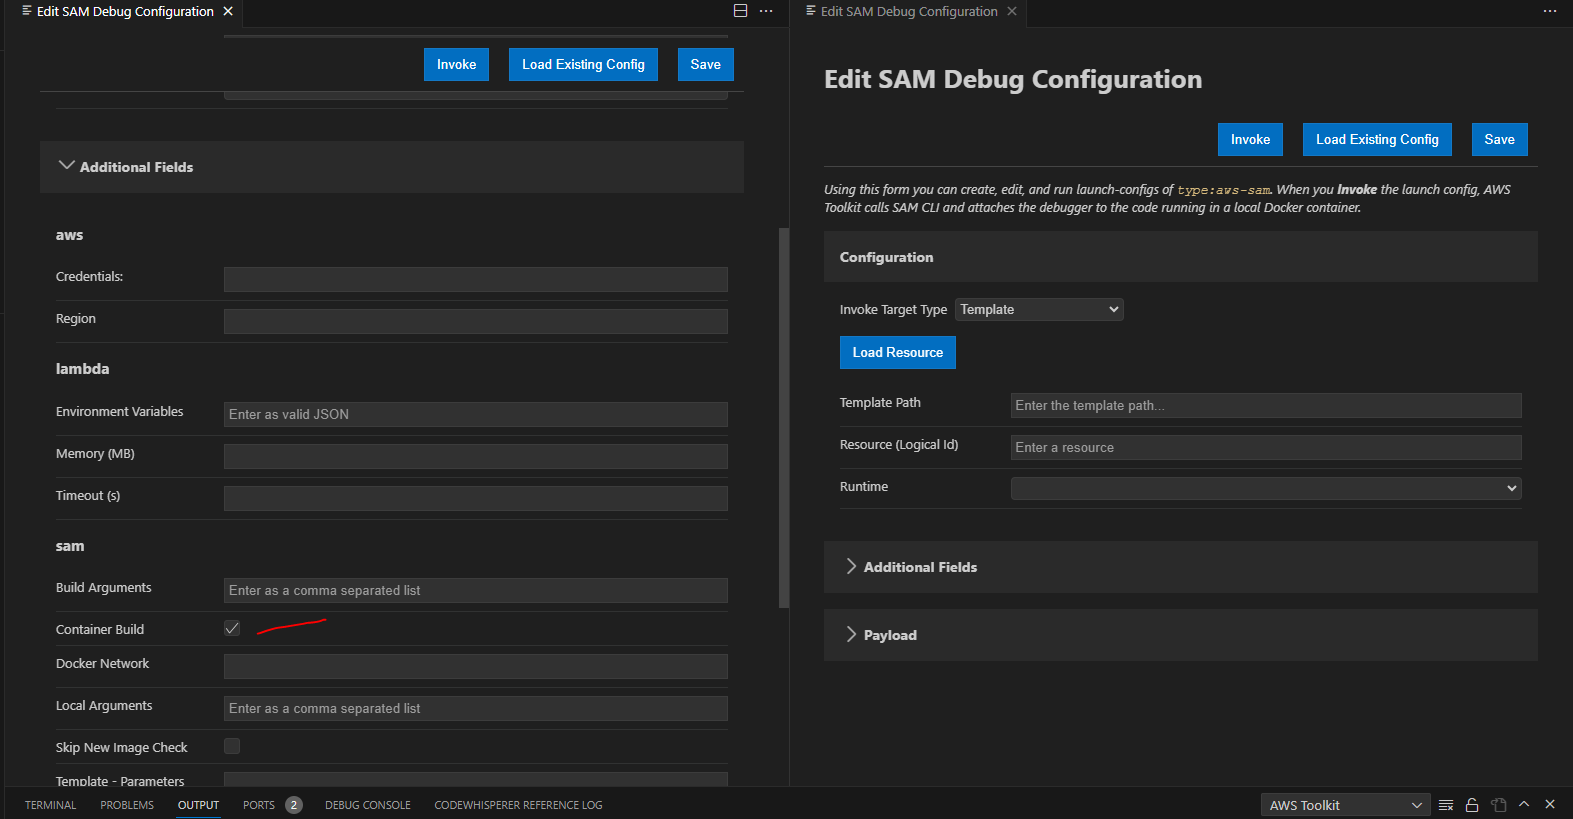1573x819 pixels.
Task: Click split editor icon in left pane
Action: [x=740, y=11]
